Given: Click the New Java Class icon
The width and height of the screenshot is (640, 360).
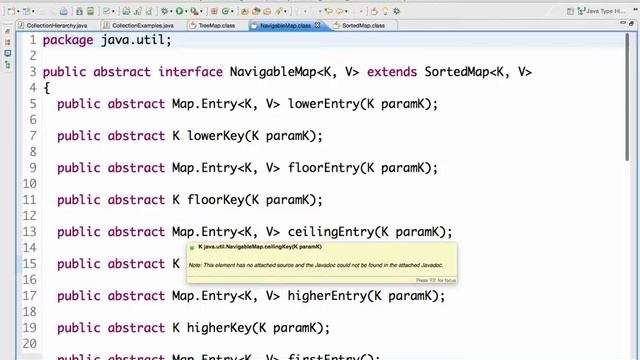Looking at the screenshot, I should 225,11.
